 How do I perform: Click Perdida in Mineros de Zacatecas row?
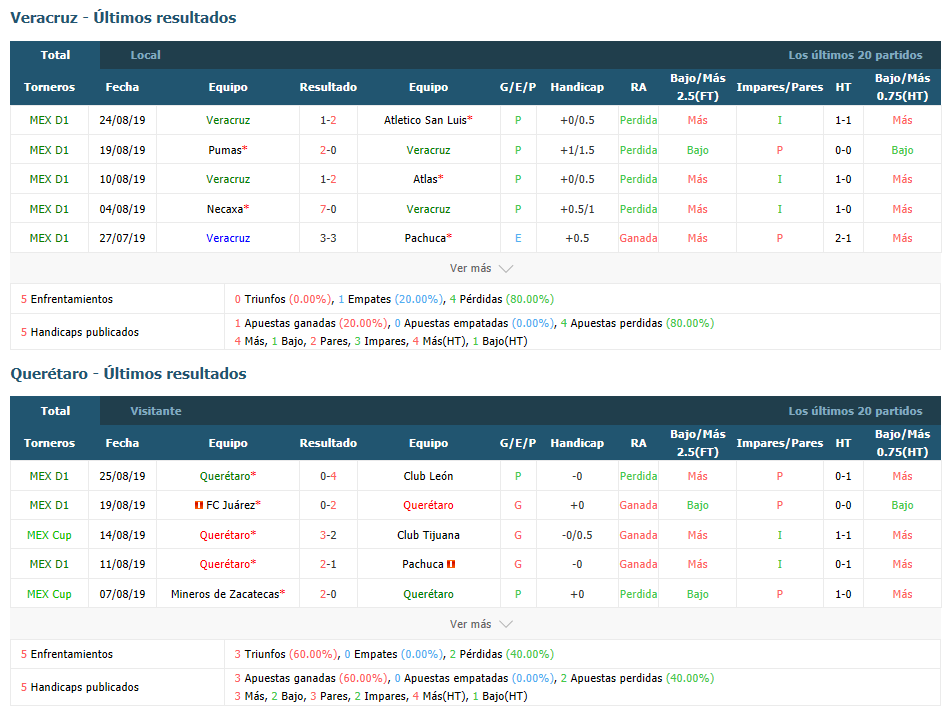(638, 594)
